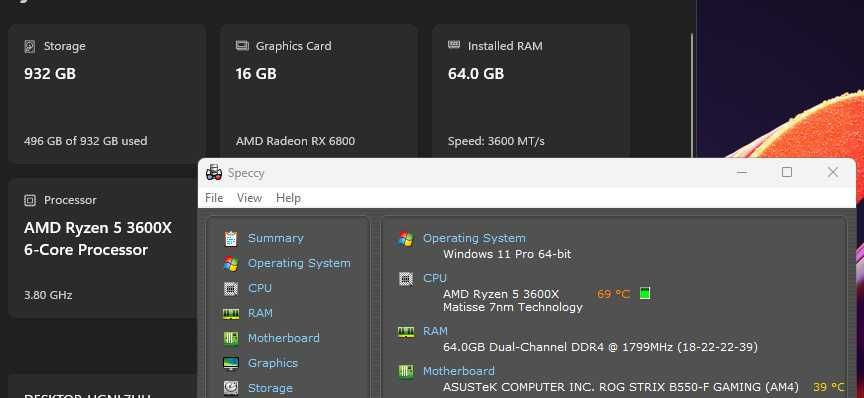
Task: Click the Summary clipboard icon
Action: coord(231,238)
